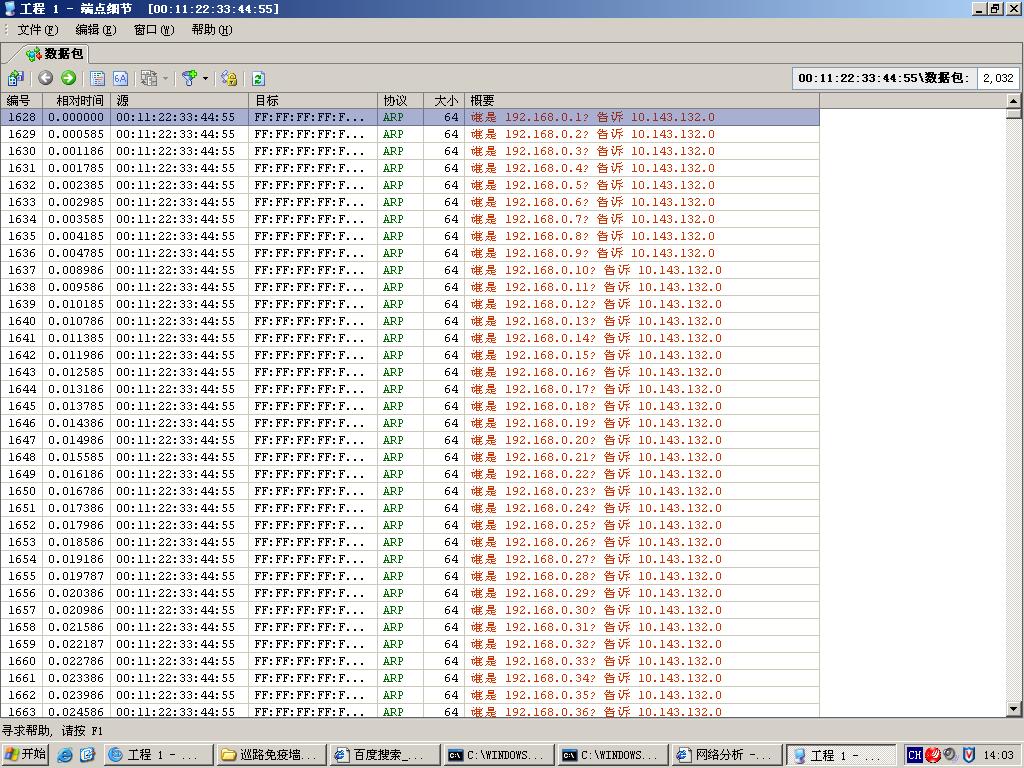
Task: Click the green refresh icon
Action: tap(258, 78)
